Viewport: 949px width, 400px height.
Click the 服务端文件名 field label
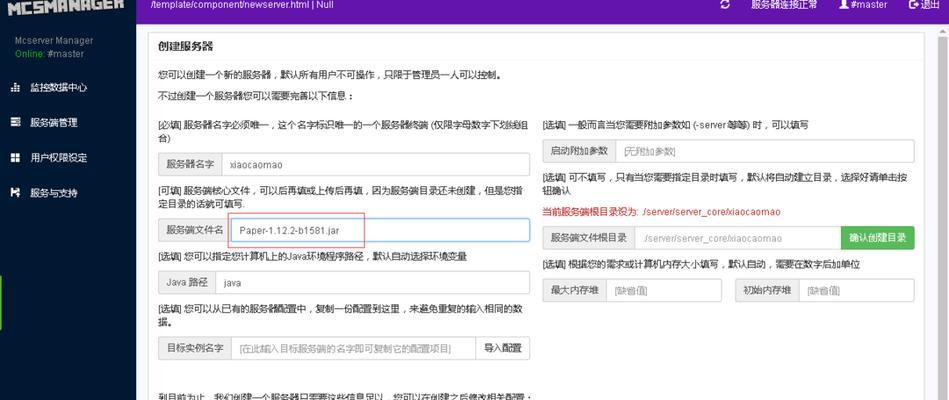click(195, 230)
